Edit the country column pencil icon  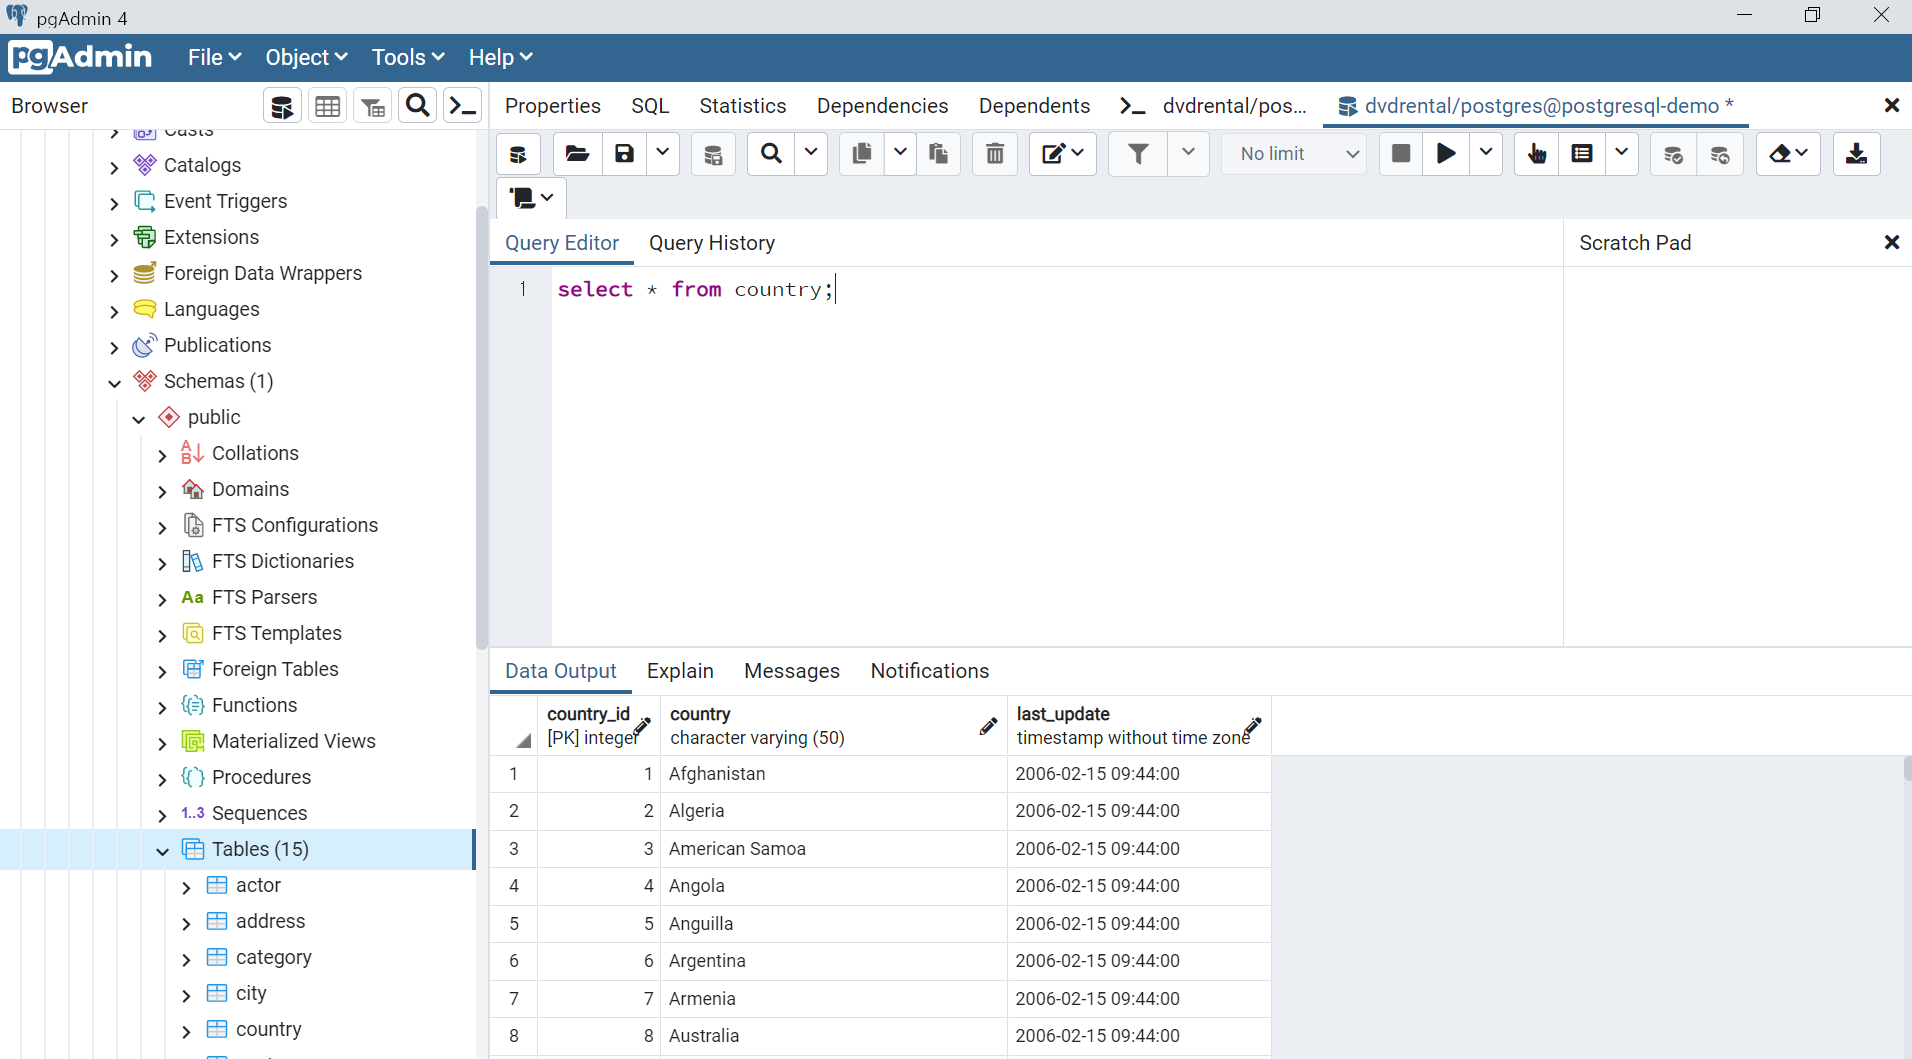pyautogui.click(x=988, y=726)
